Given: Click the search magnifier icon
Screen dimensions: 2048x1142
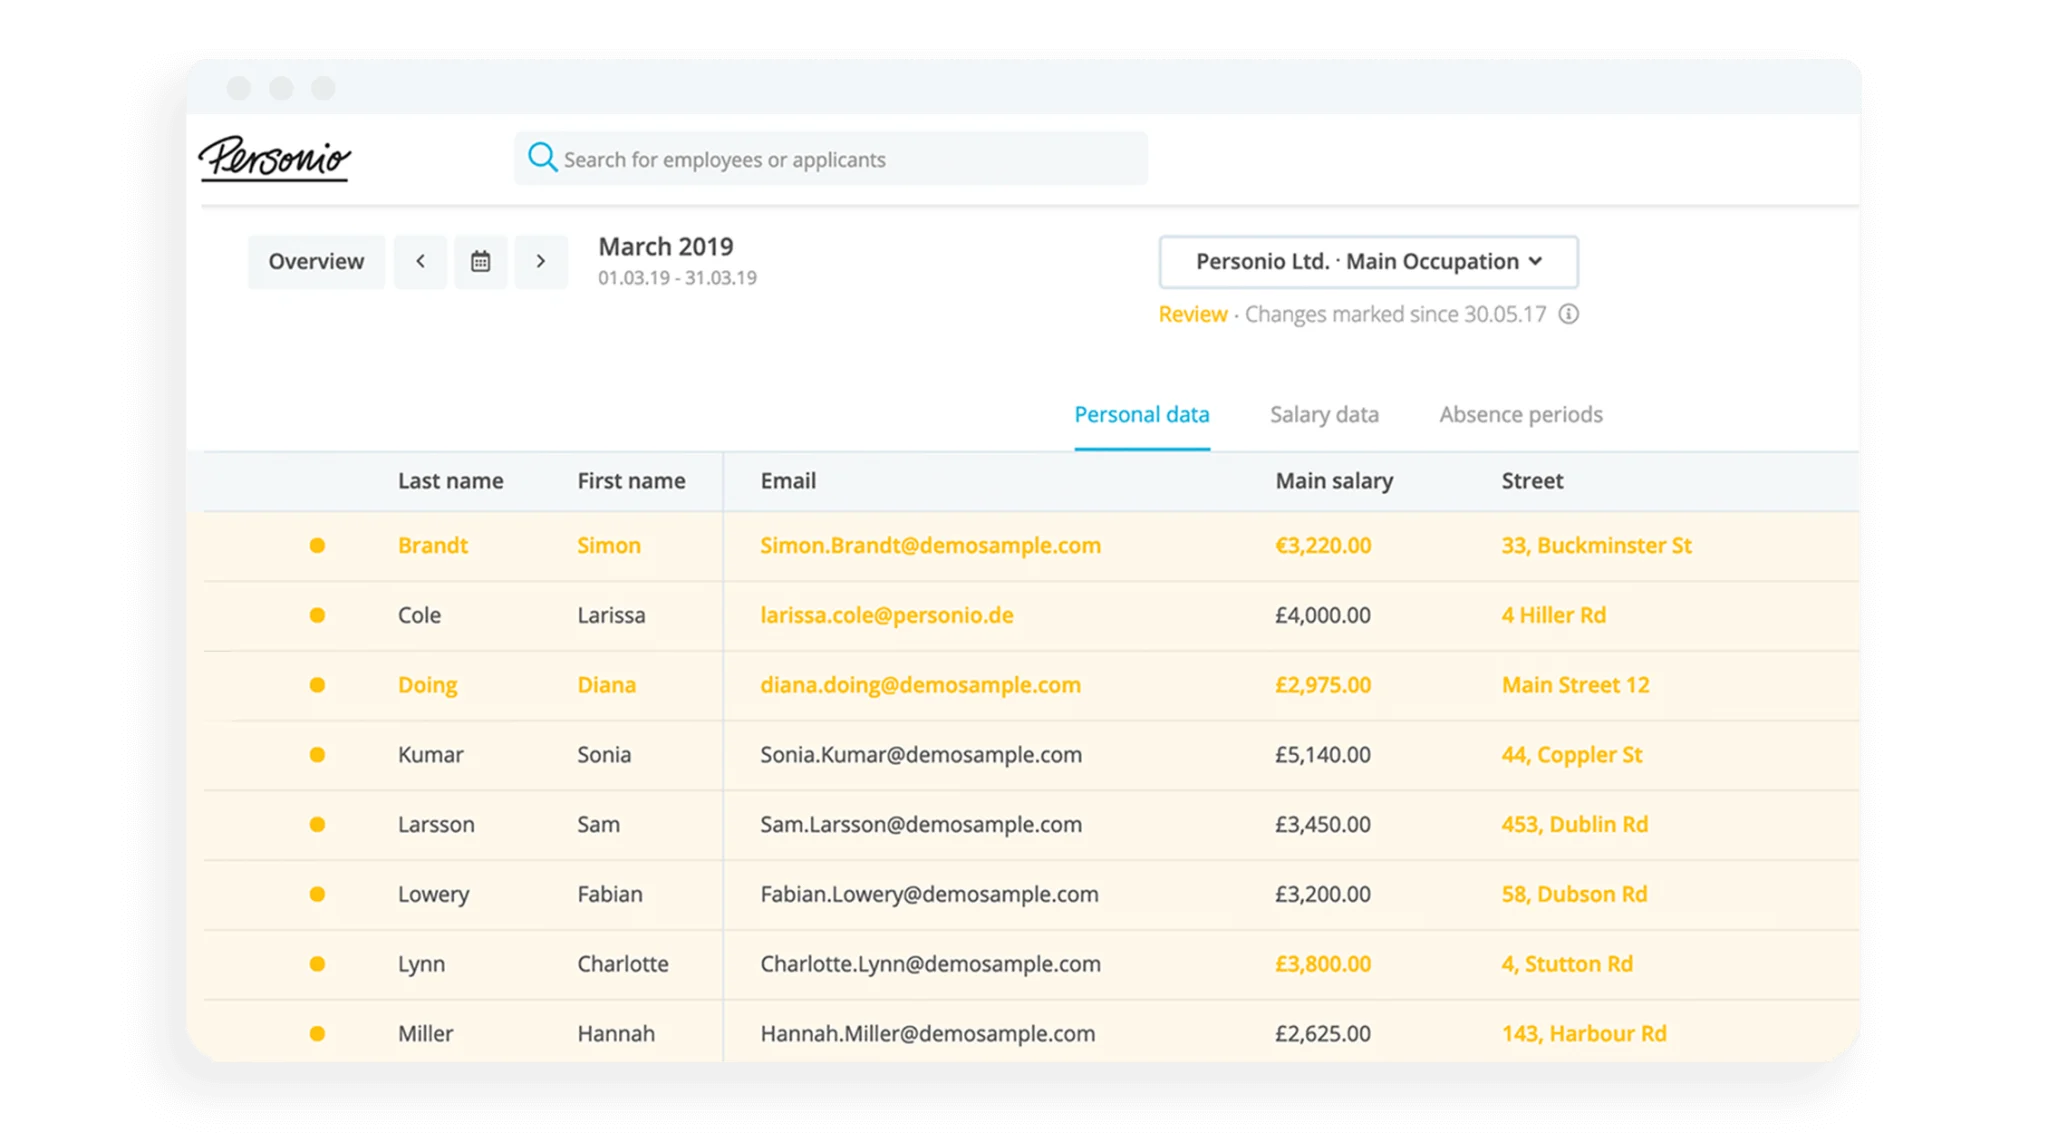Looking at the screenshot, I should click(x=542, y=157).
